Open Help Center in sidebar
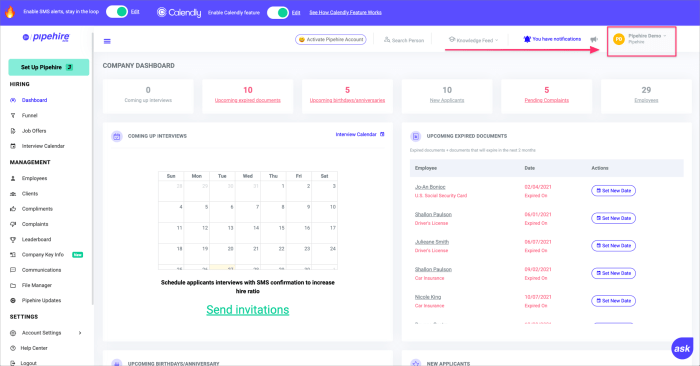Screen dimensions: 700x366 [x=34, y=348]
